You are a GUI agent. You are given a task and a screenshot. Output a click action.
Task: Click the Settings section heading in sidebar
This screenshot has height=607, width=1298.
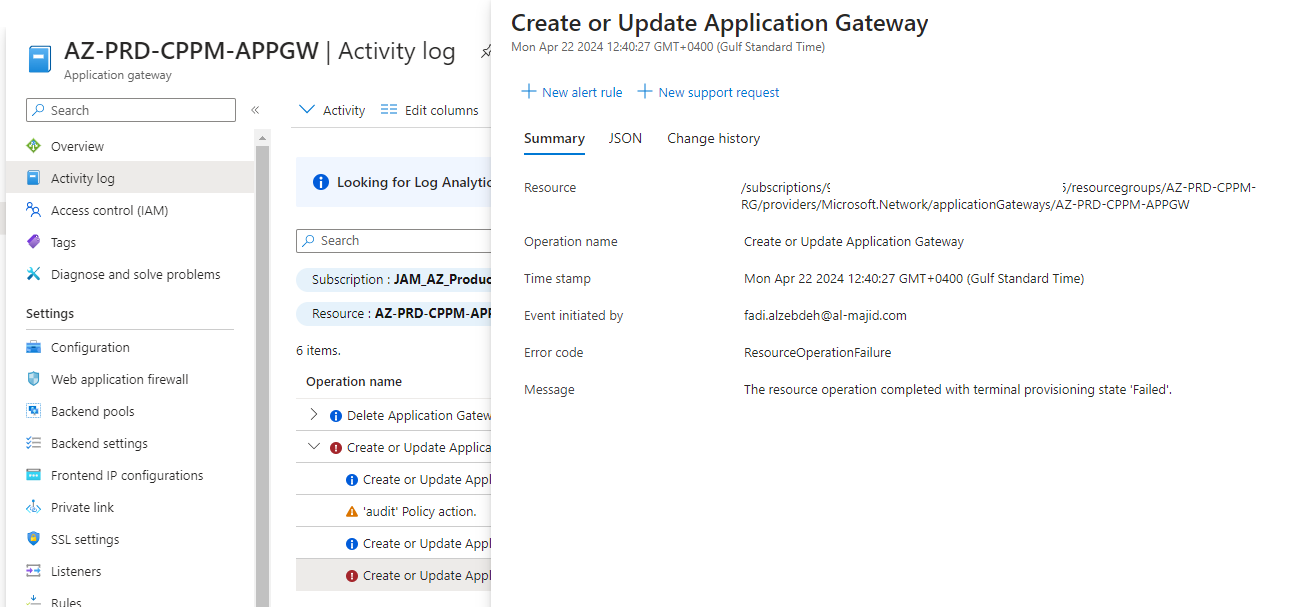pos(50,313)
